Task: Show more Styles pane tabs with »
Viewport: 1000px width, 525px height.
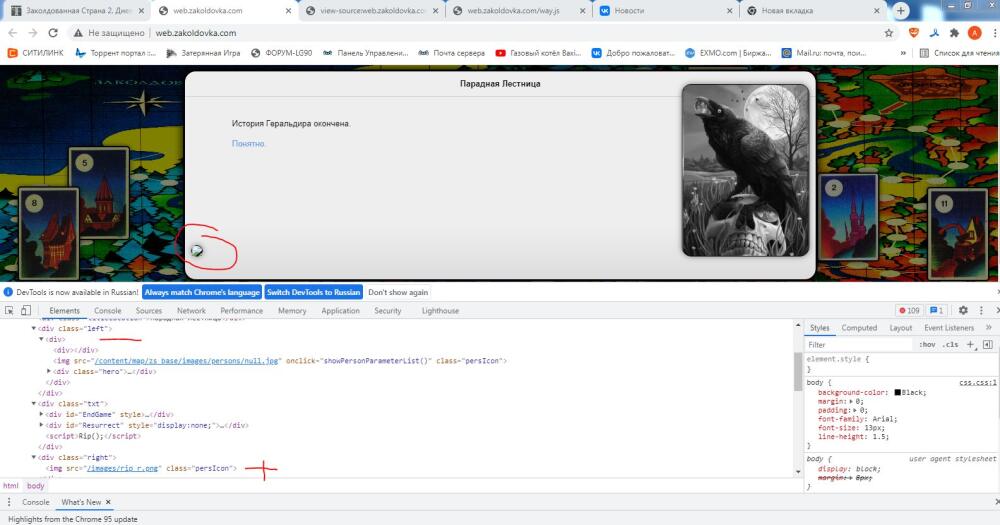Action: (989, 327)
